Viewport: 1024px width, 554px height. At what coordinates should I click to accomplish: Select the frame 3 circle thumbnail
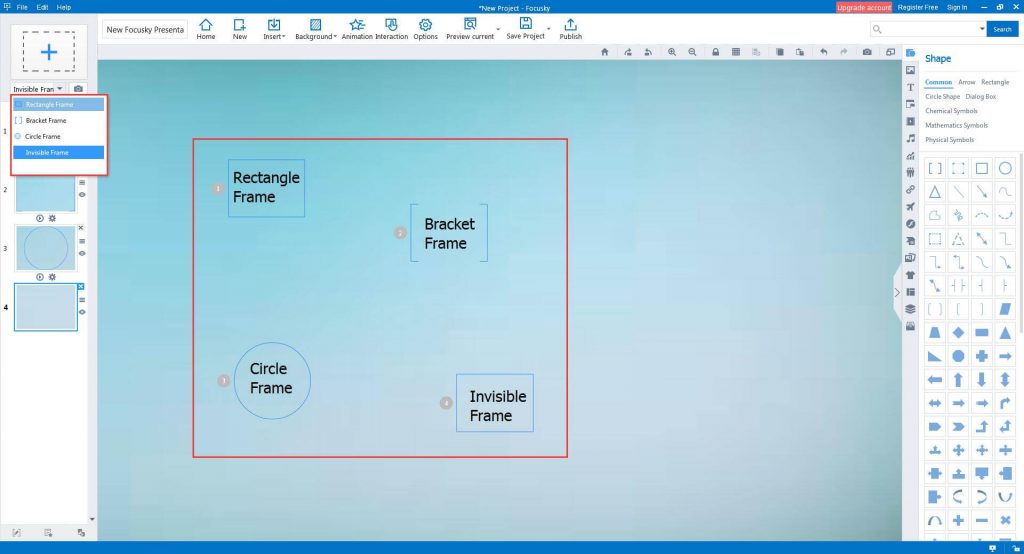pos(45,247)
